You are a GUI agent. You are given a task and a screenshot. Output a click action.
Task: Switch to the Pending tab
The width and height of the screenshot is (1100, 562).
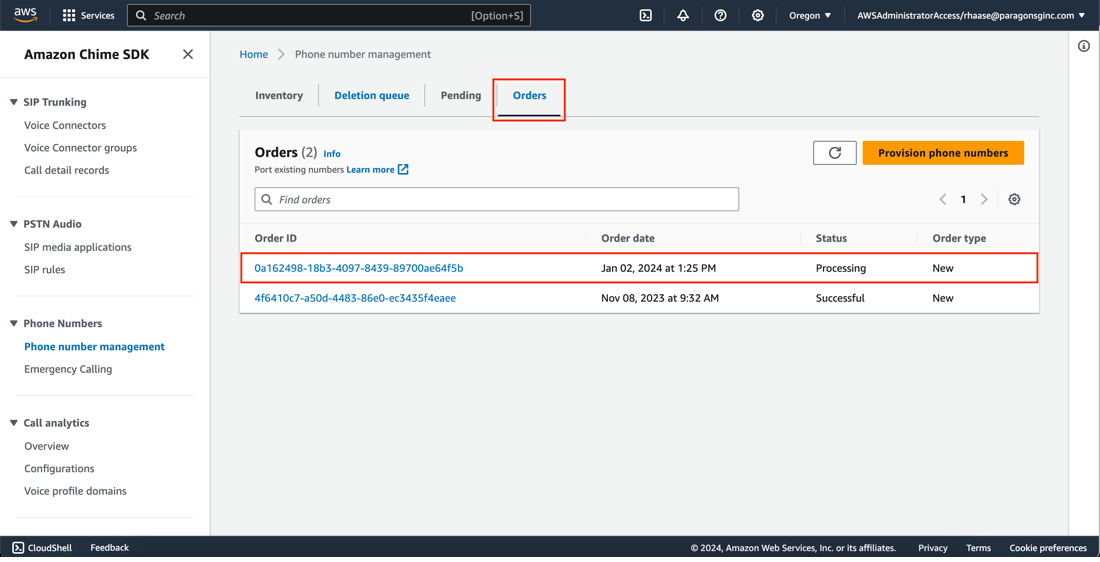click(x=461, y=95)
